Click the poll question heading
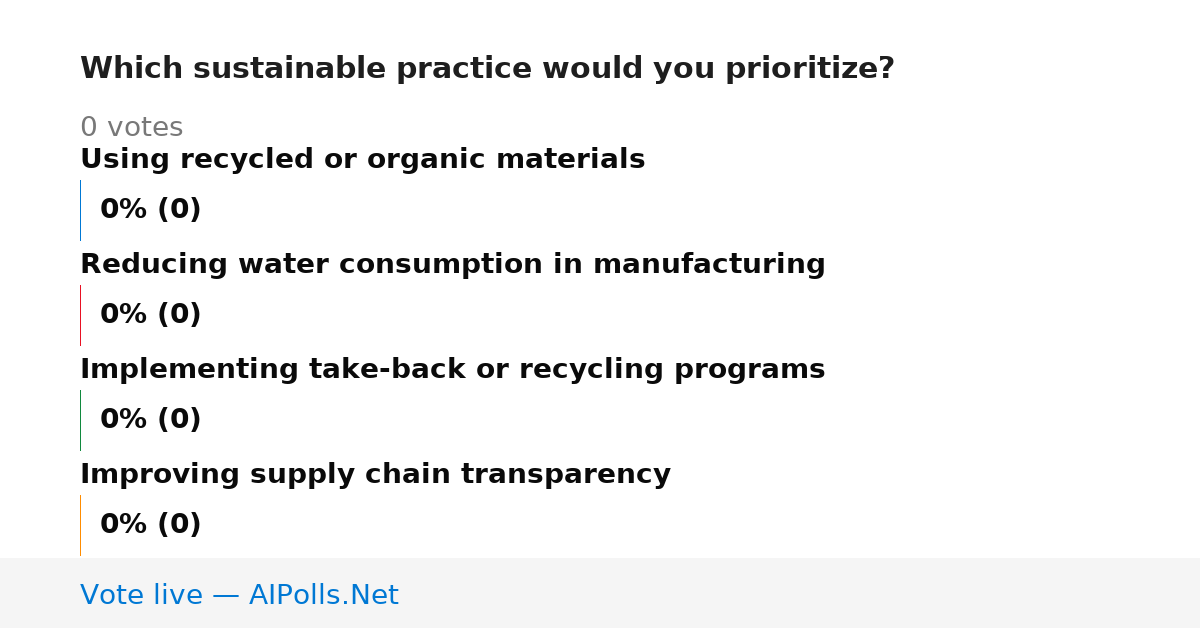 pyautogui.click(x=487, y=69)
